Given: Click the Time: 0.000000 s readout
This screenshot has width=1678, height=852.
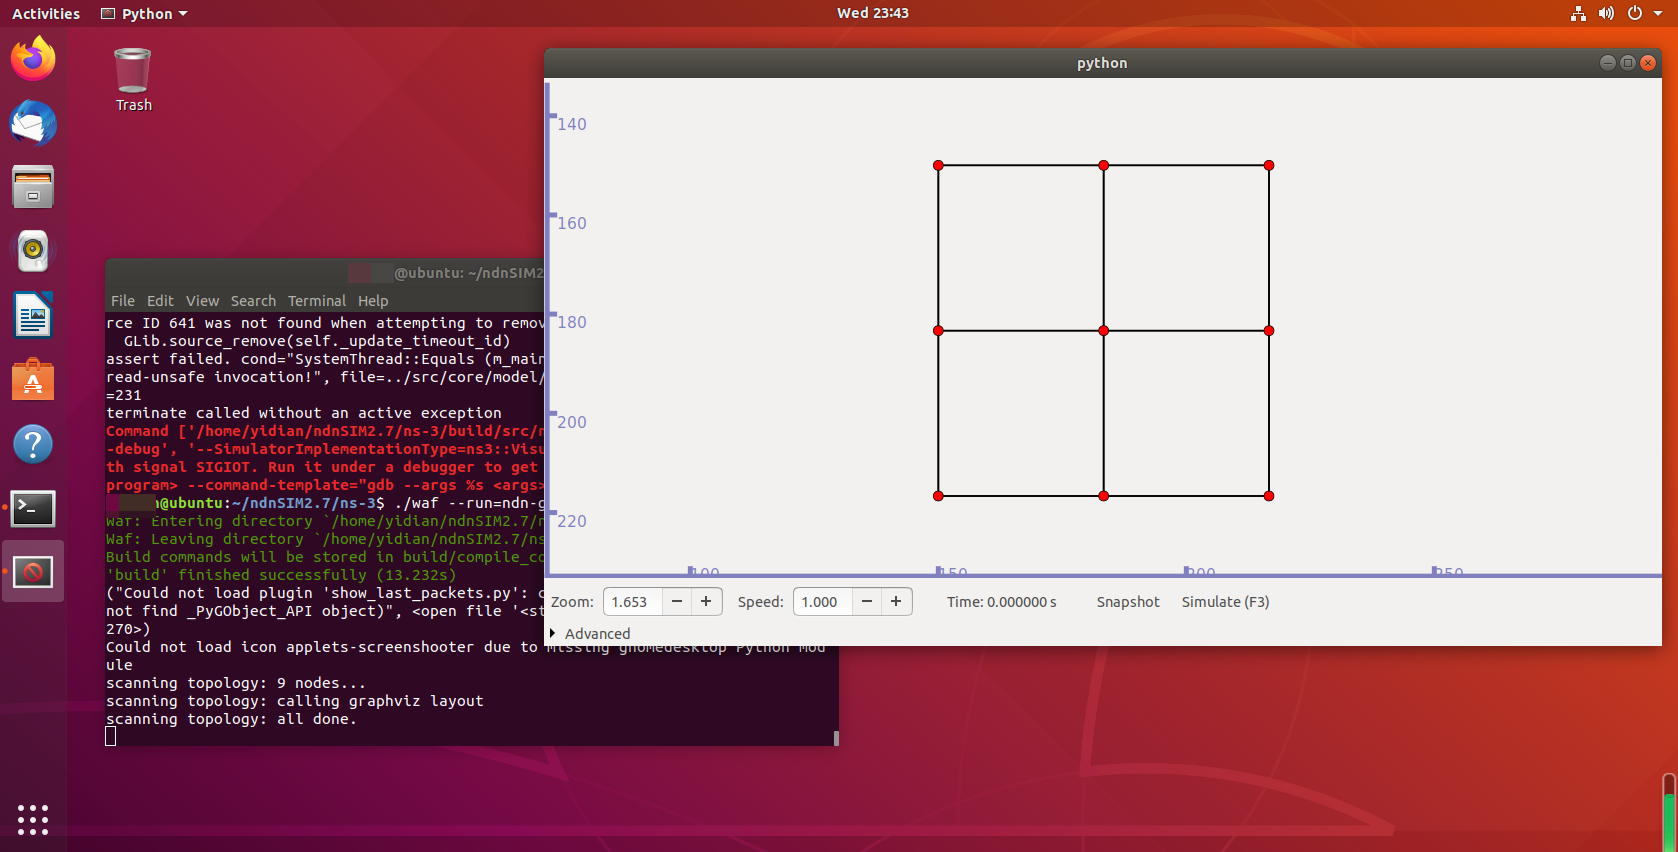Looking at the screenshot, I should 1002,602.
